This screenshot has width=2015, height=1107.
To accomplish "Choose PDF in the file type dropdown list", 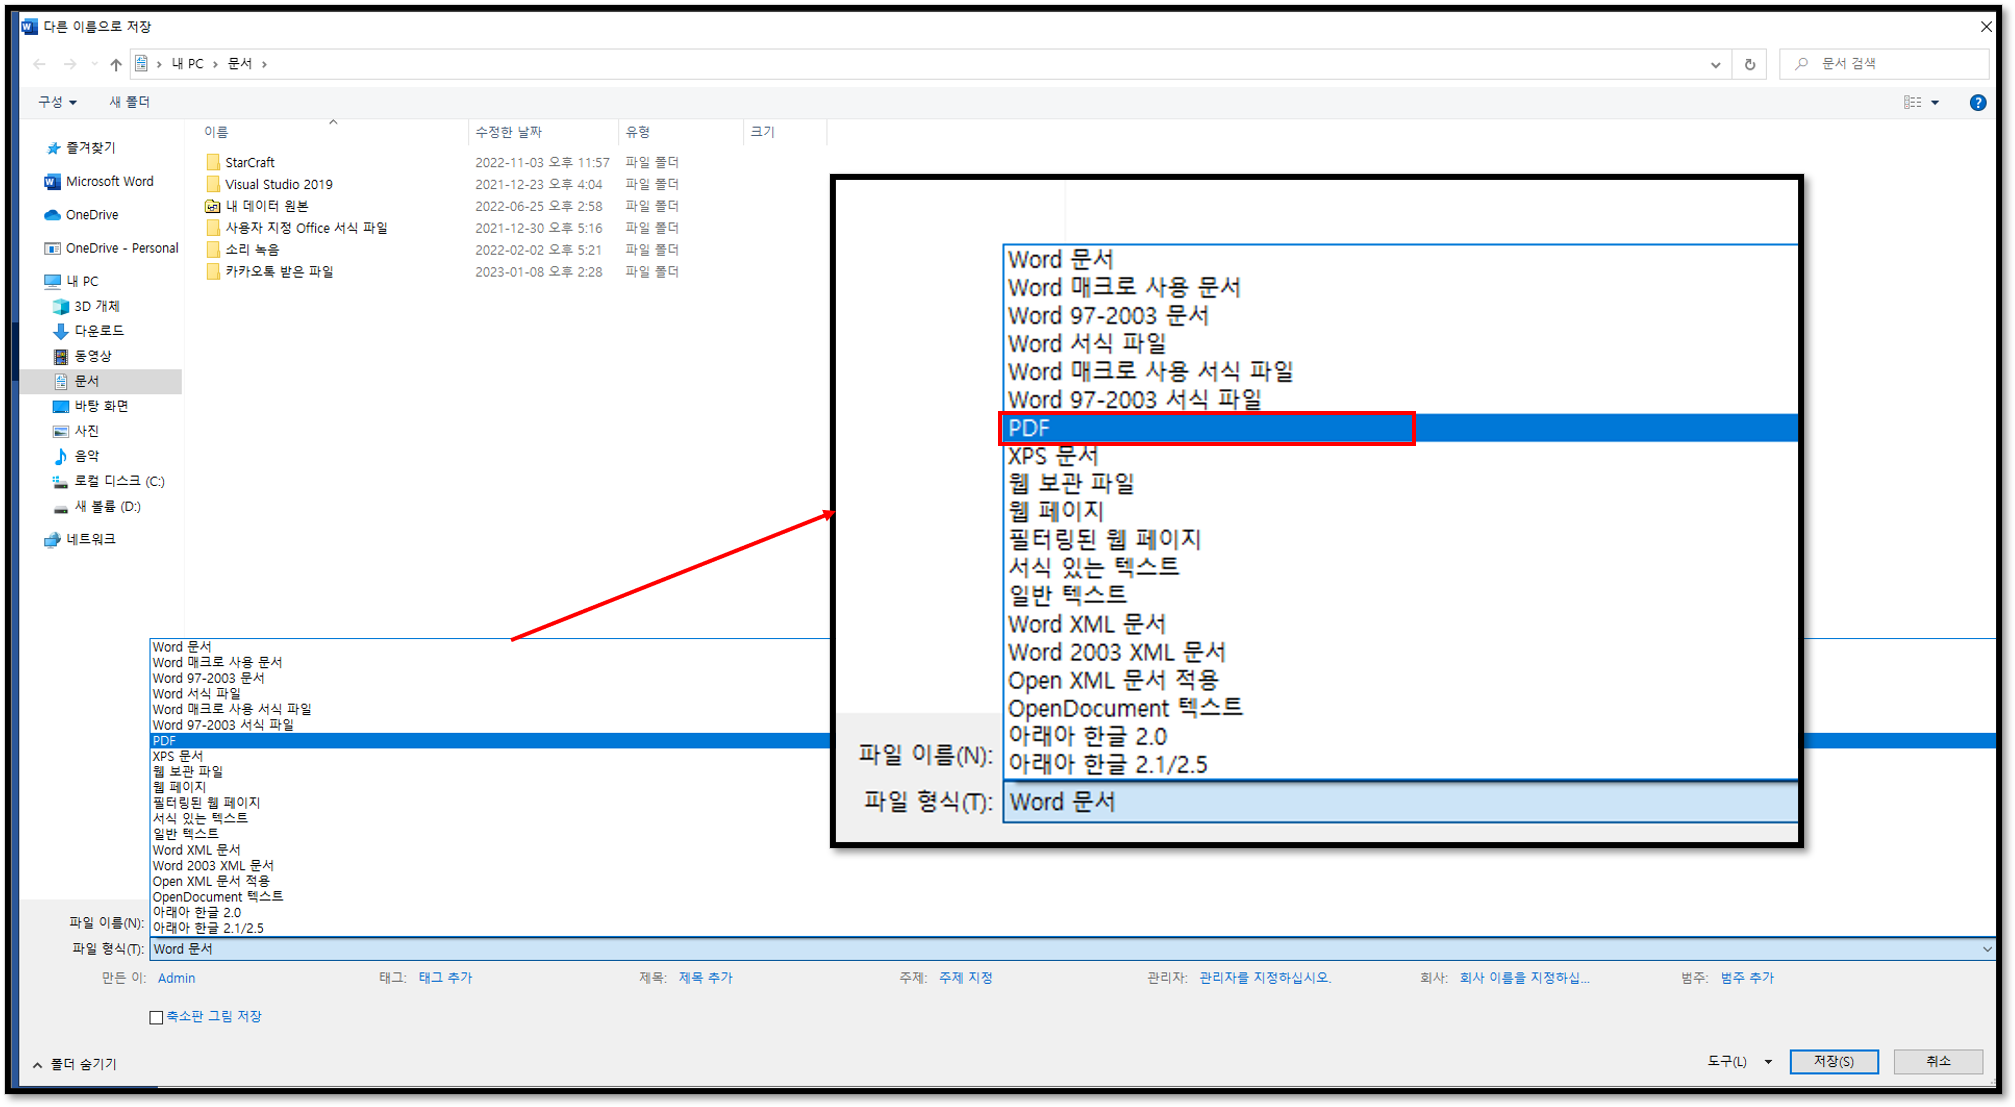I will pos(490,741).
